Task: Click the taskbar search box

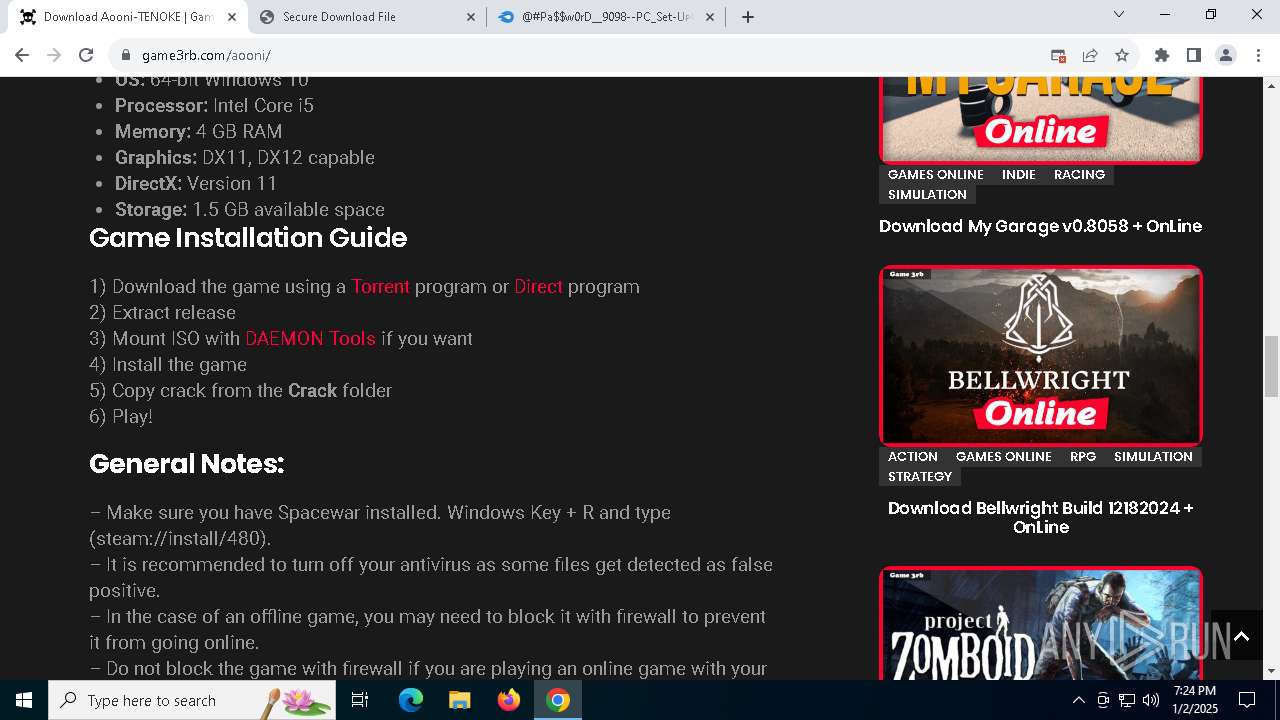Action: pos(192,700)
